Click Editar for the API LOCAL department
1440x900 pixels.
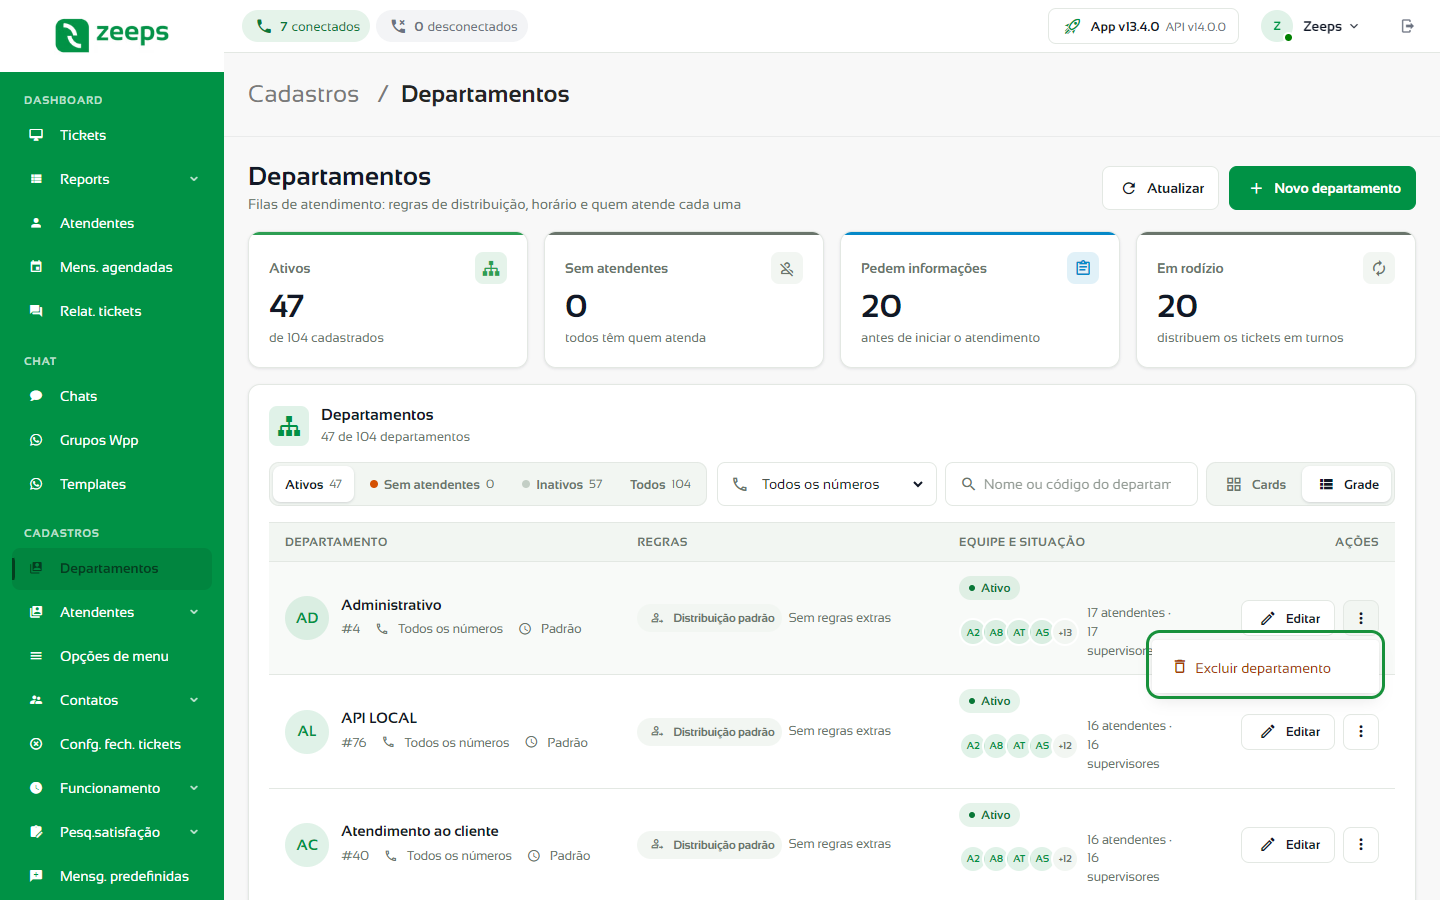(1288, 732)
